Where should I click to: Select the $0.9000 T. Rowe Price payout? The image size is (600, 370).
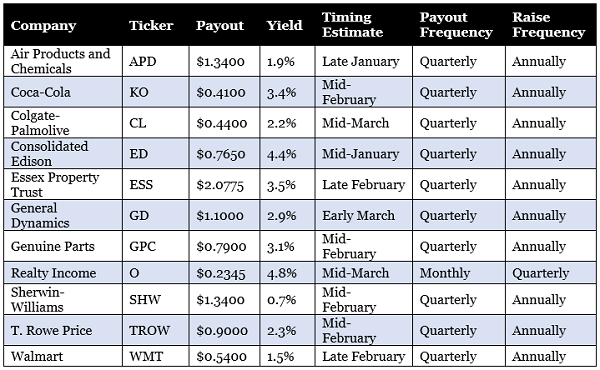[222, 330]
